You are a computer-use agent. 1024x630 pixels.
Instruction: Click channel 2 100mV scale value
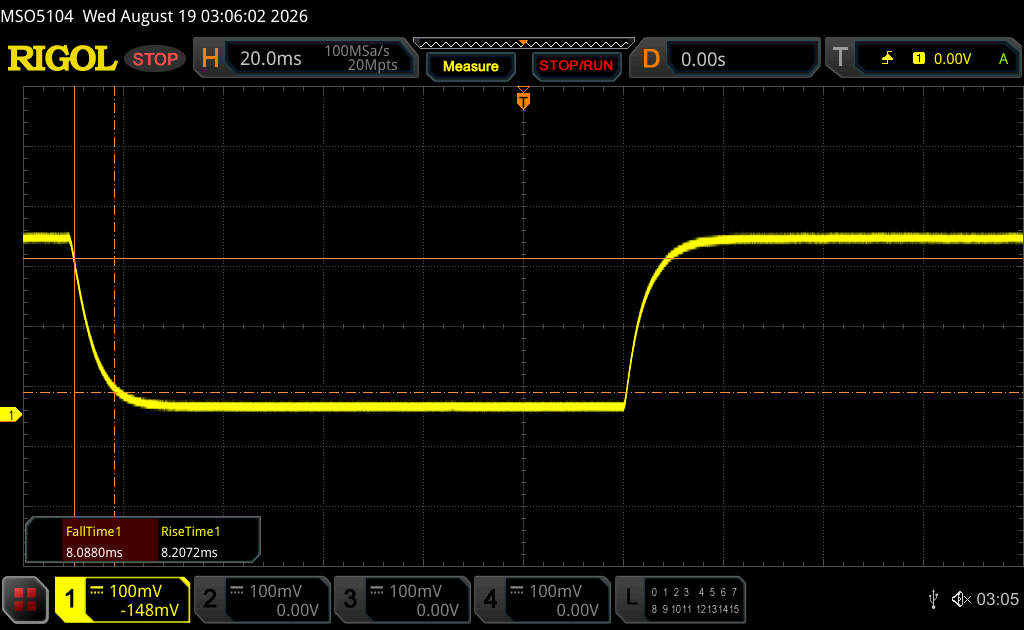coord(275,591)
